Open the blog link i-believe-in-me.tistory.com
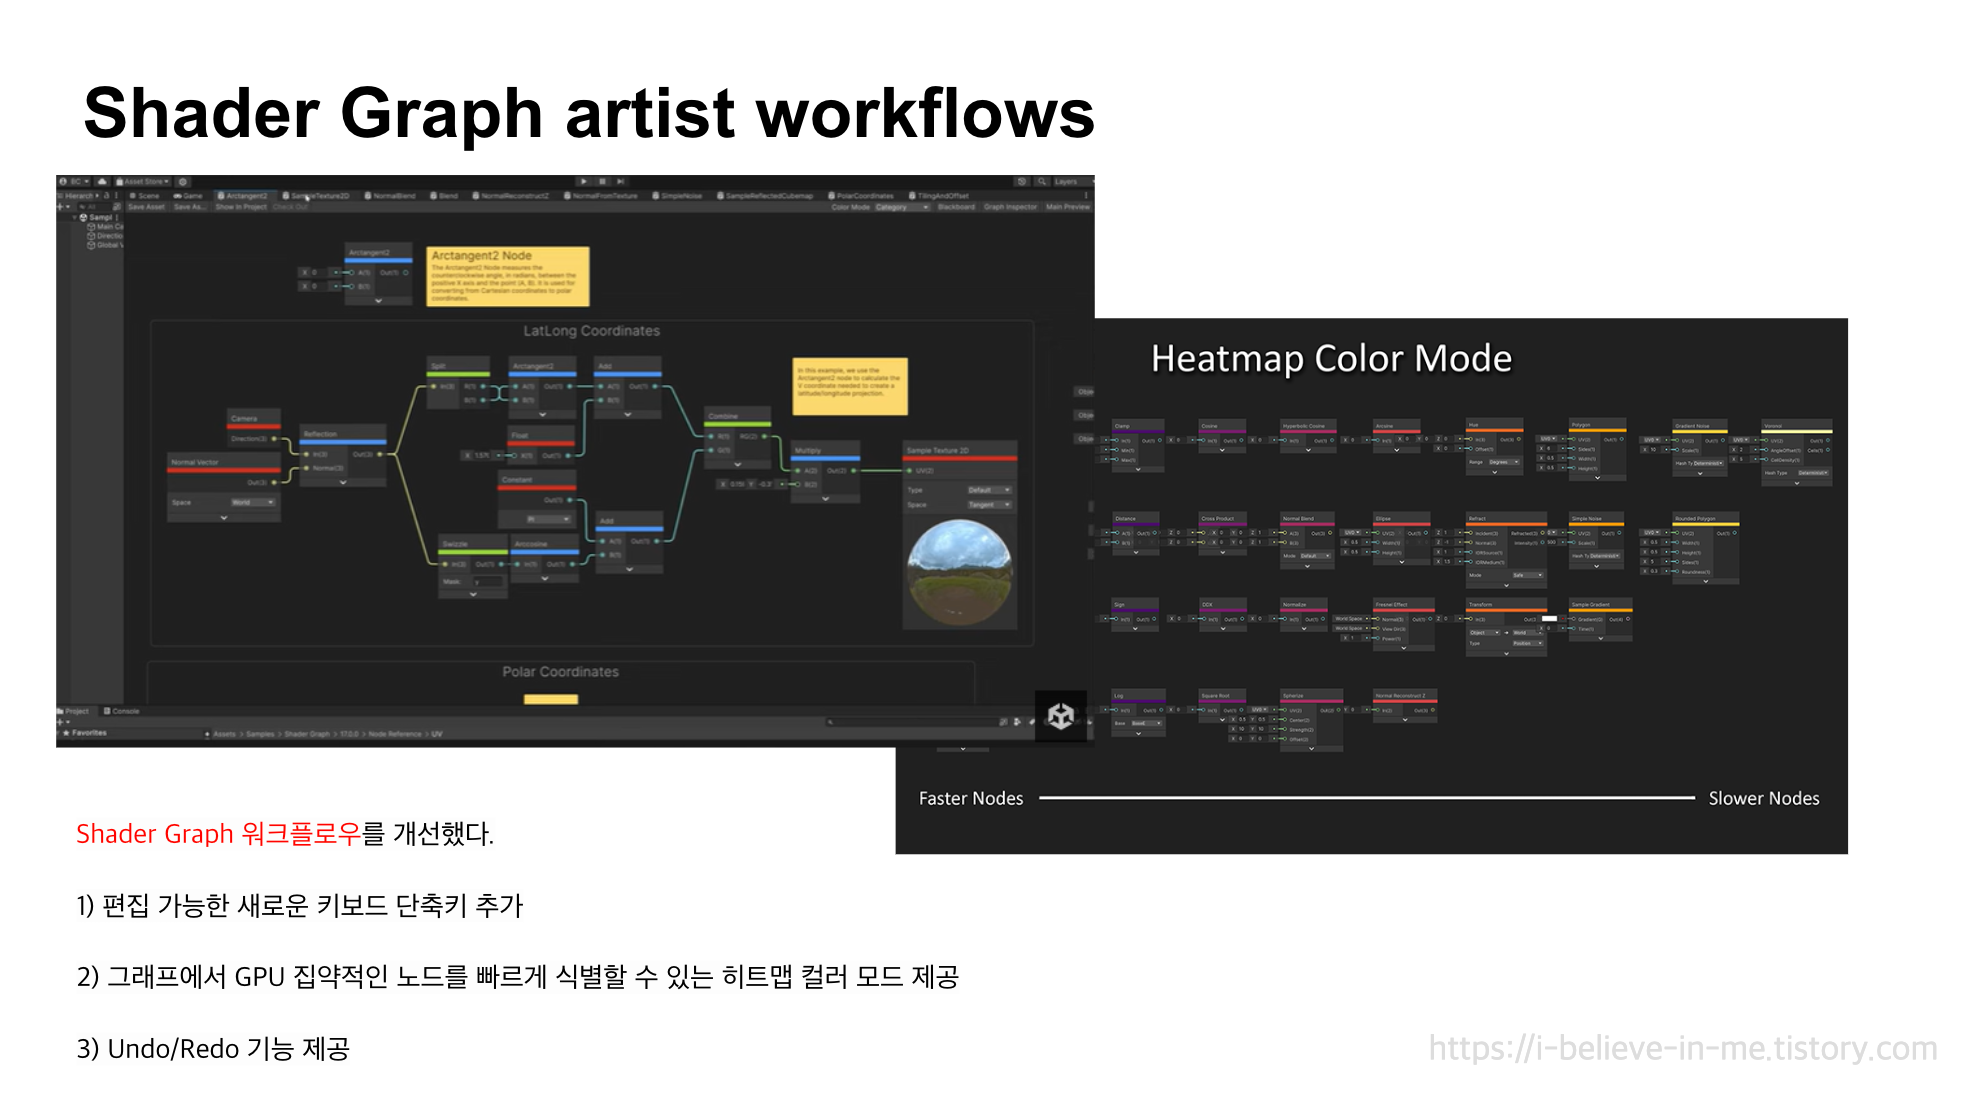 (x=1682, y=1048)
